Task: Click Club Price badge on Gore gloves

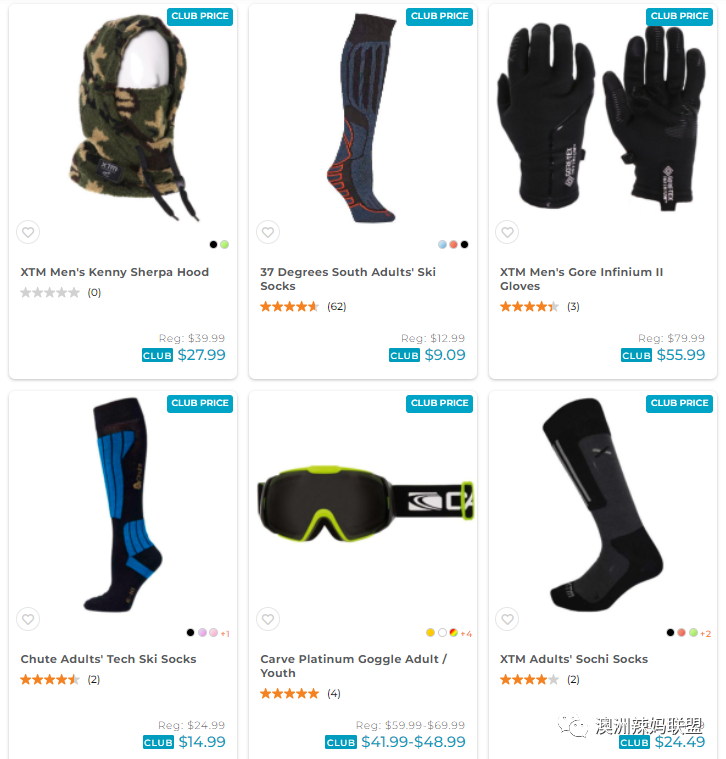Action: click(679, 16)
